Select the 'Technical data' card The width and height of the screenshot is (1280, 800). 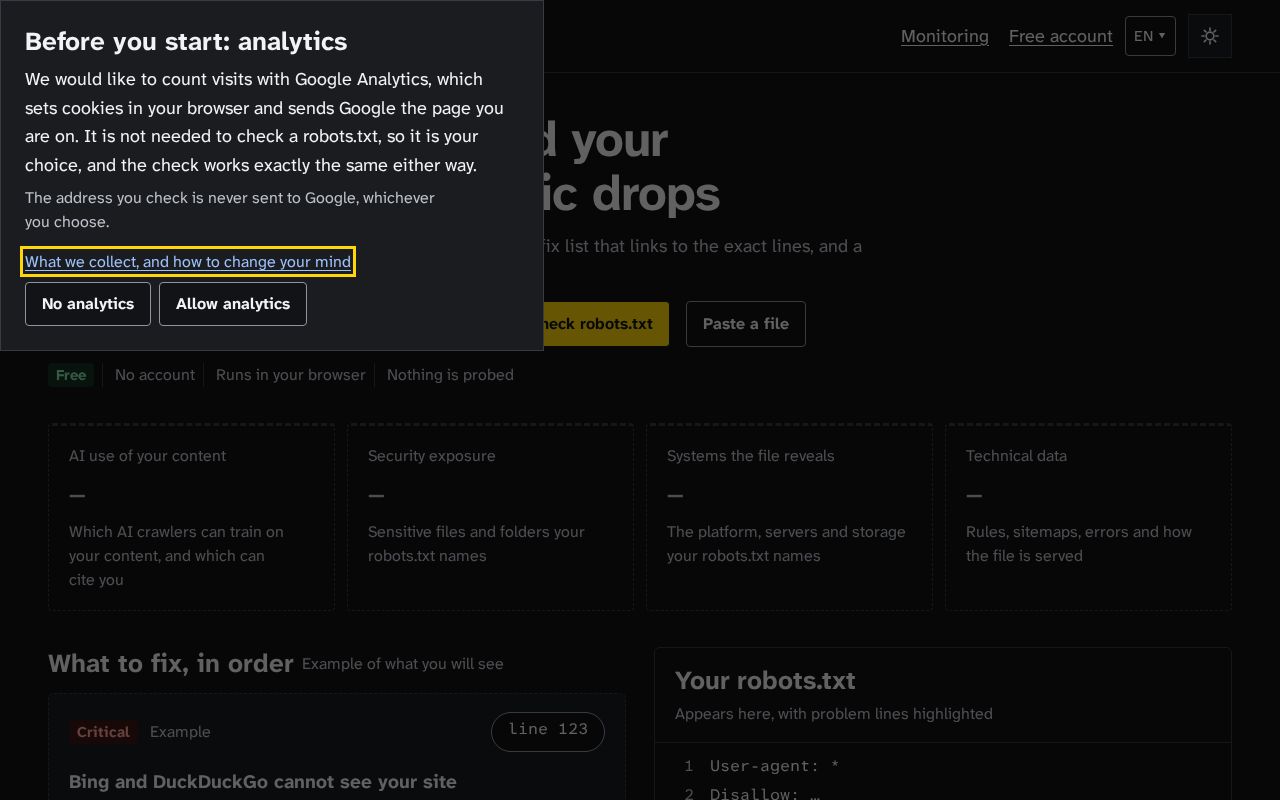pyautogui.click(x=1088, y=517)
